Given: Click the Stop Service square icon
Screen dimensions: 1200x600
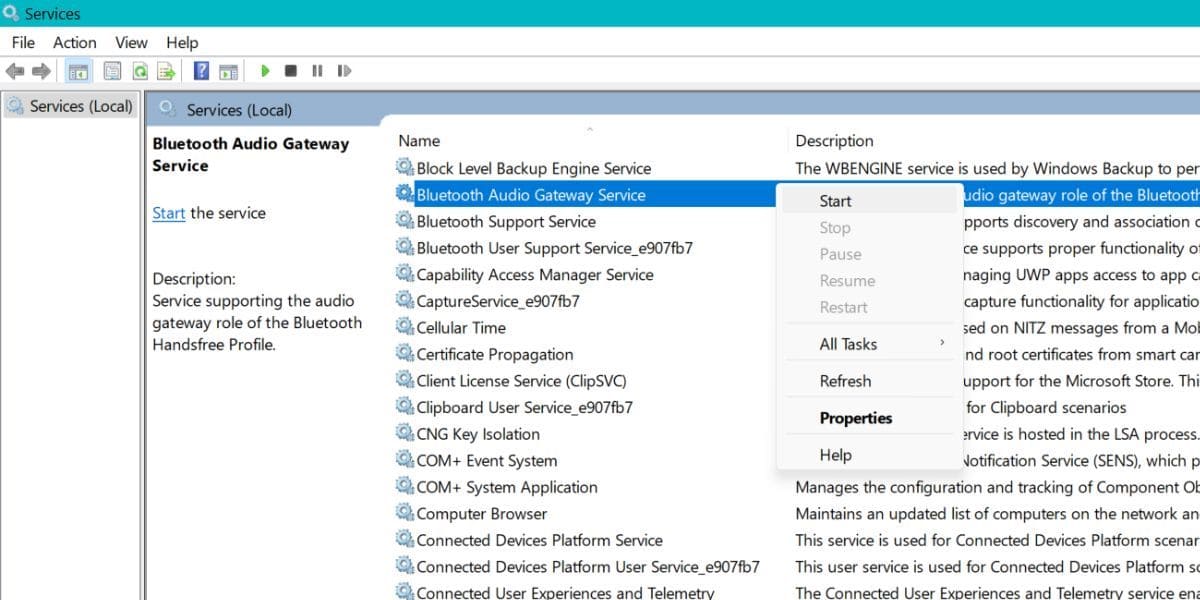Looking at the screenshot, I should tap(291, 71).
